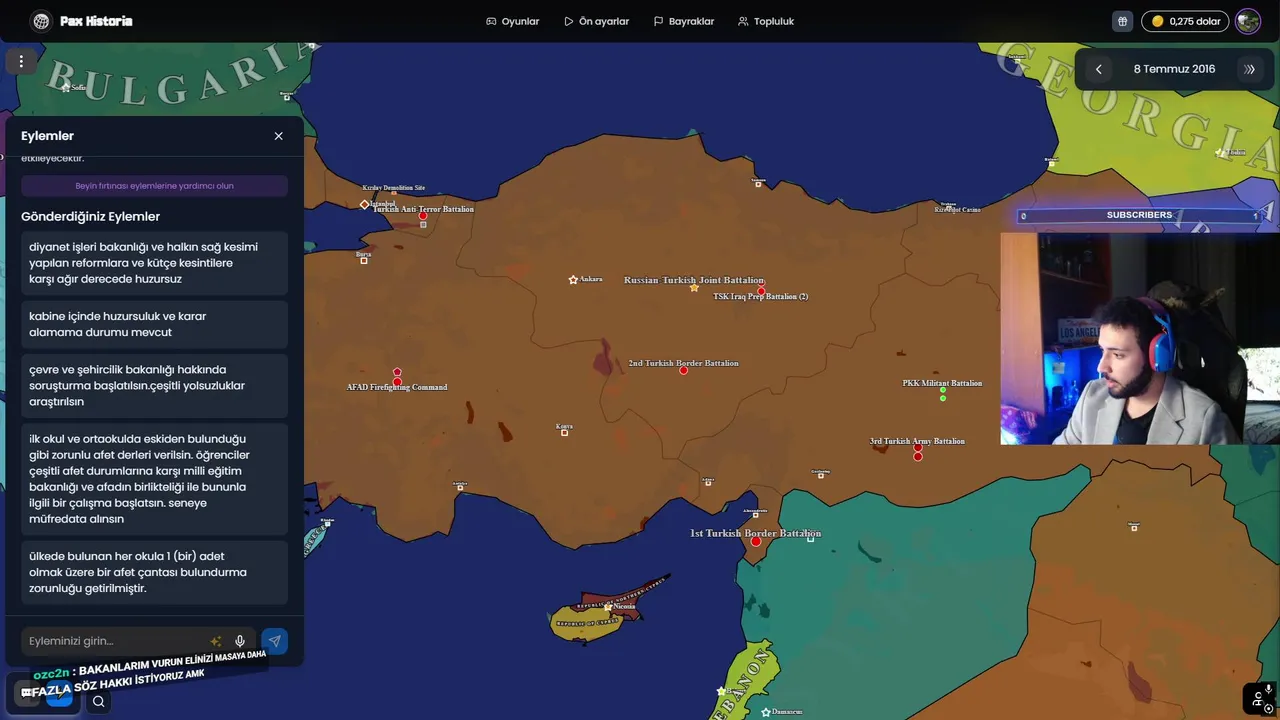Click the streamer webcam overlay
Image resolution: width=1280 pixels, height=720 pixels.
coord(1140,339)
